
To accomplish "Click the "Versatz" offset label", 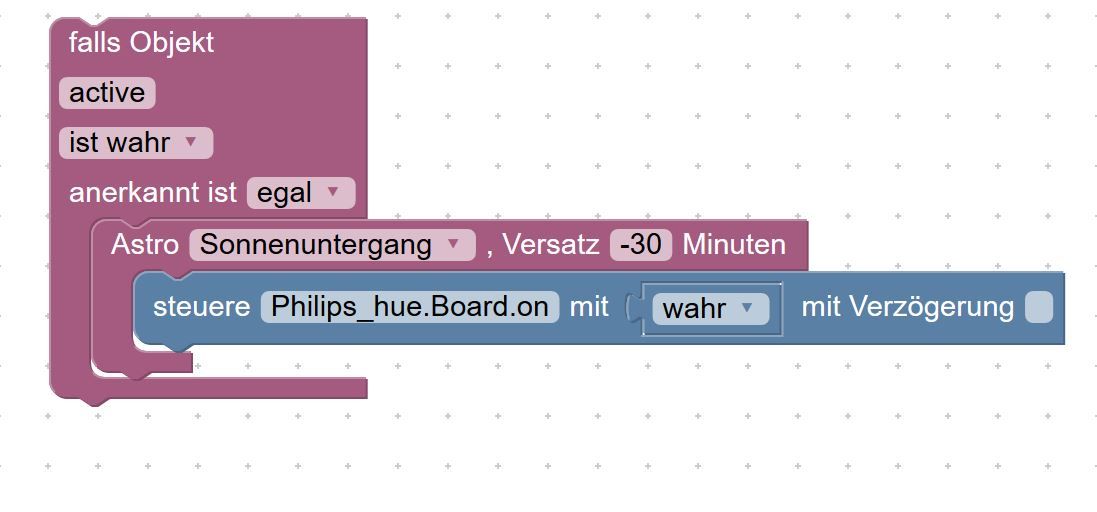I will (x=550, y=245).
